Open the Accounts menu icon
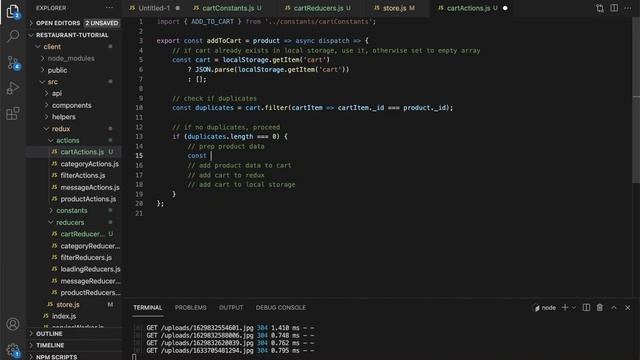 13,324
